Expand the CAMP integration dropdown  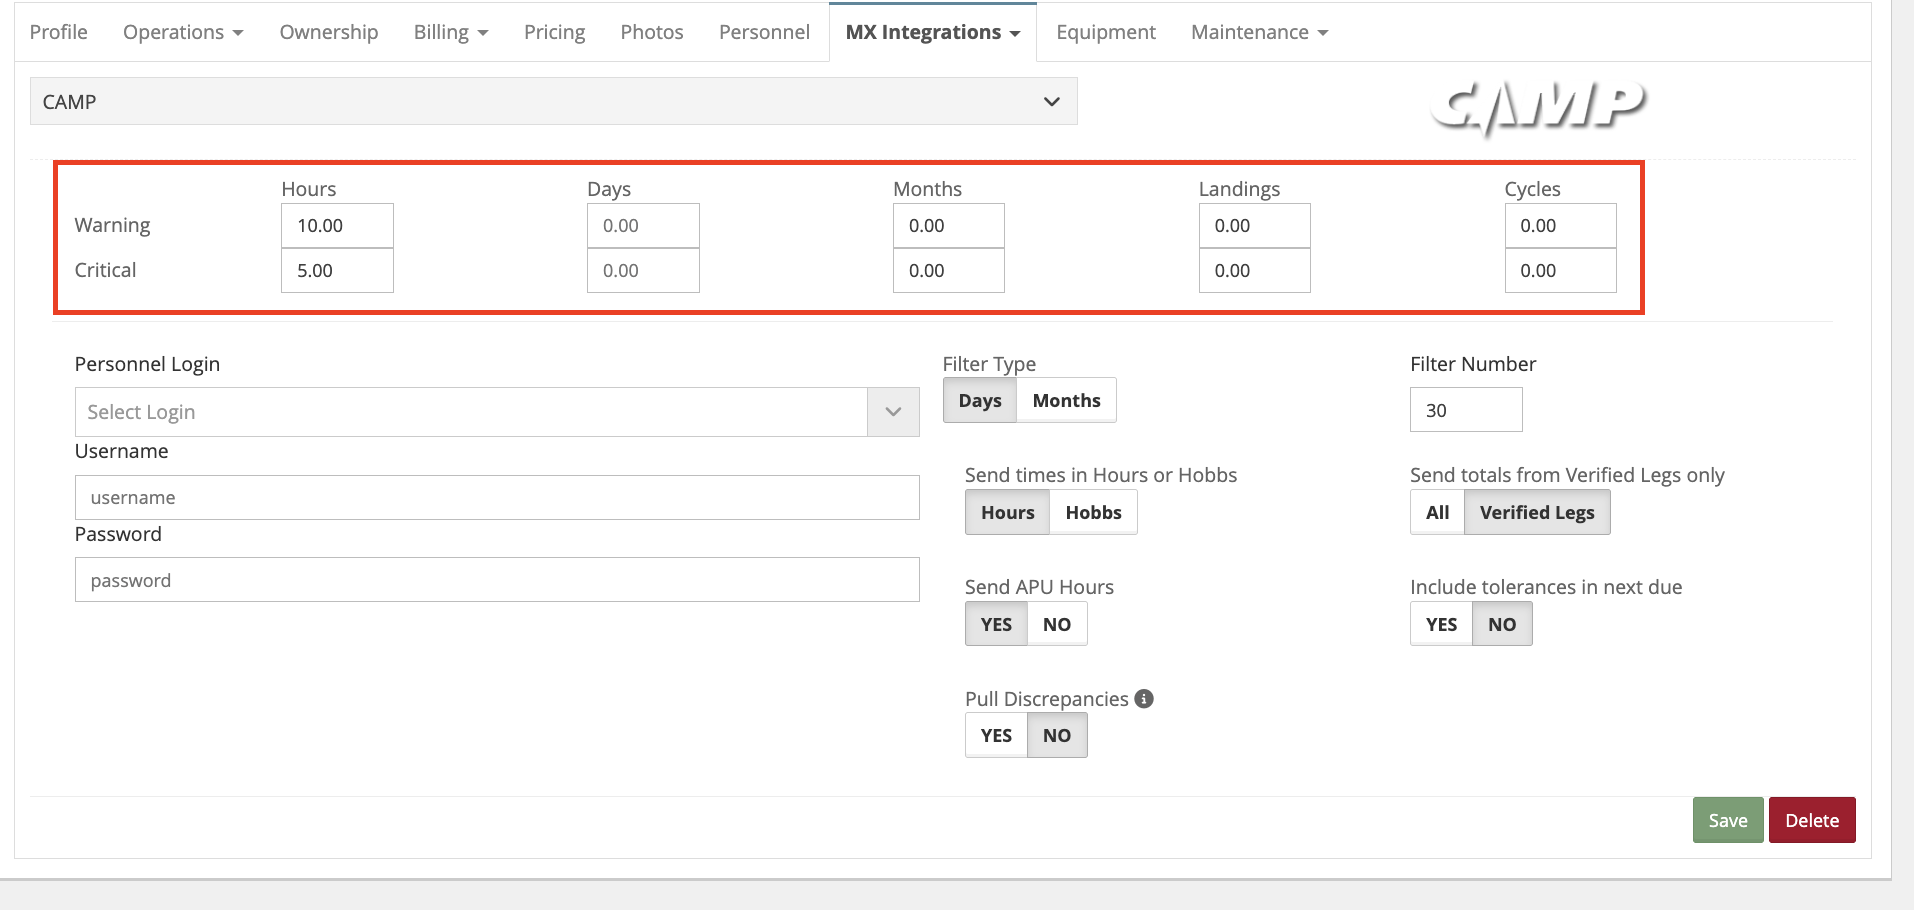coord(553,102)
